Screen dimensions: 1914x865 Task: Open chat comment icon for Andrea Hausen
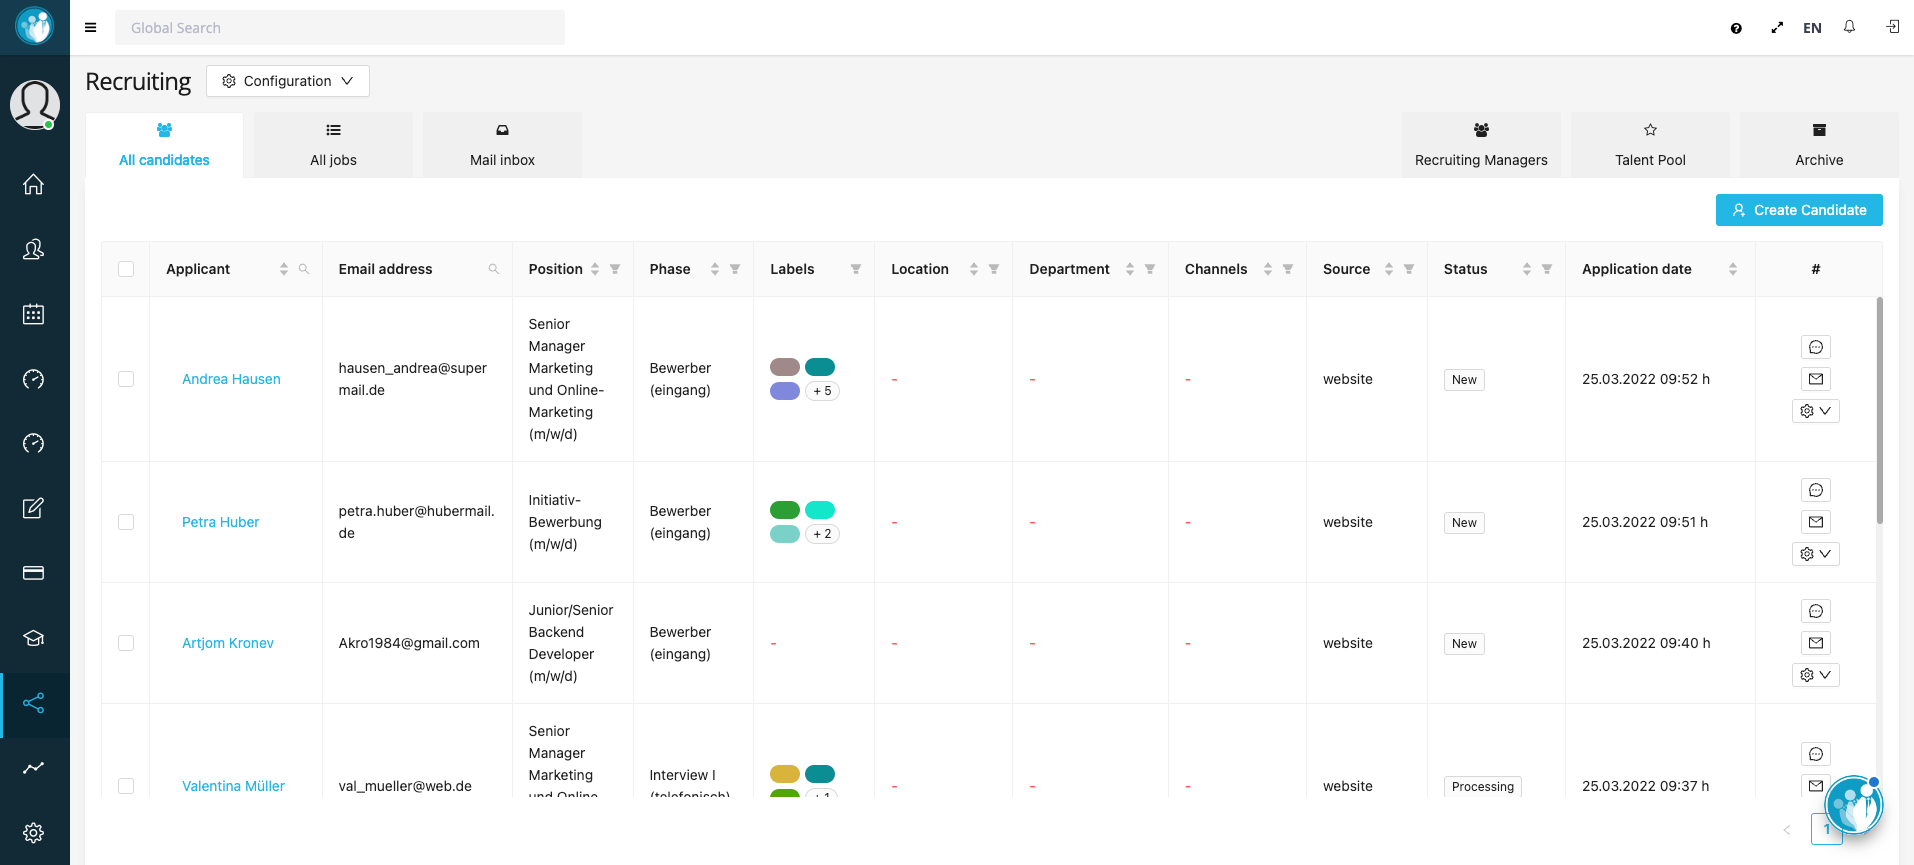1815,347
